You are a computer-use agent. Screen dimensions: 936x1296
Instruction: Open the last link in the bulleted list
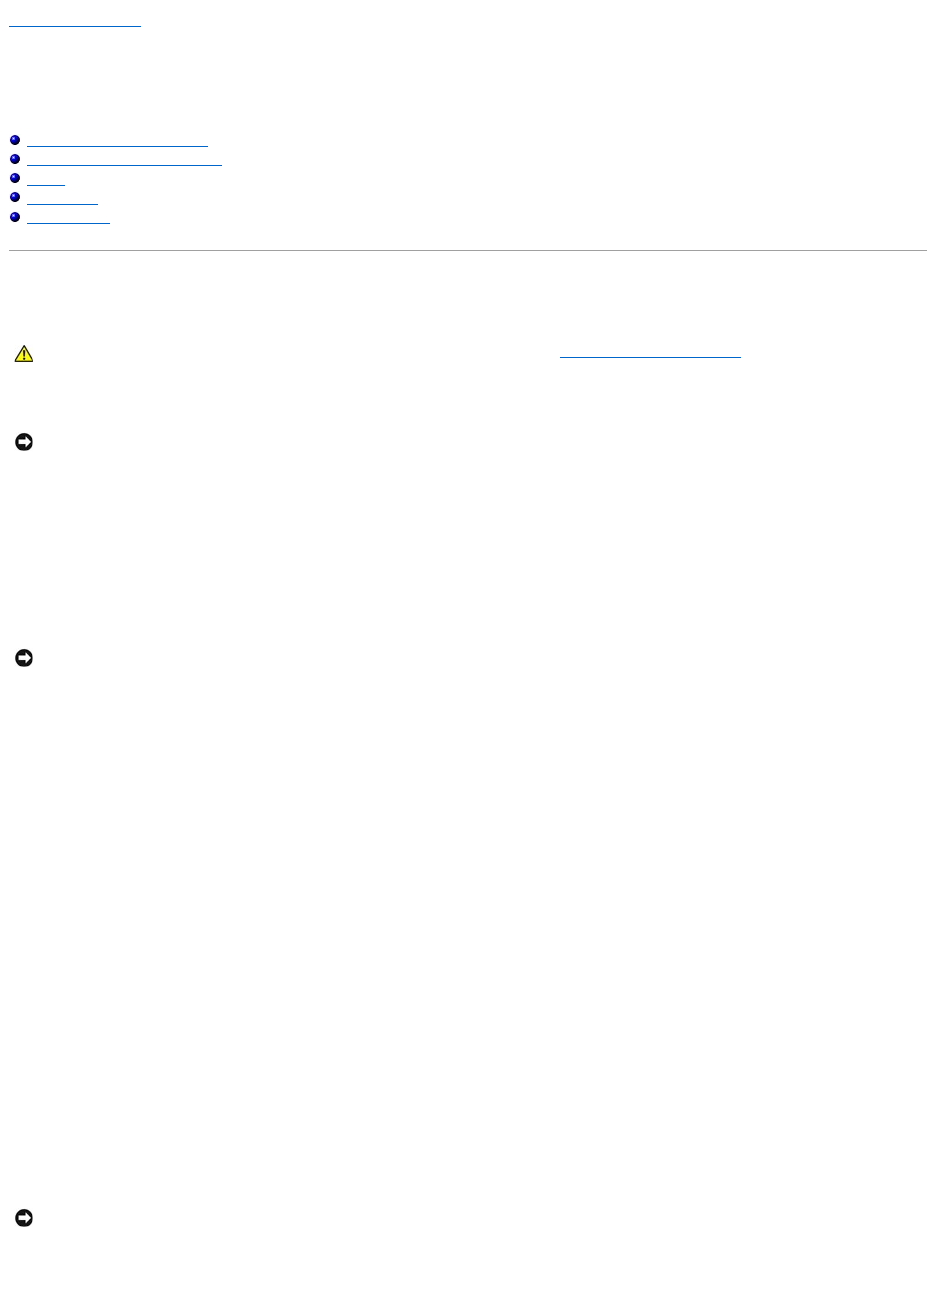point(68,217)
